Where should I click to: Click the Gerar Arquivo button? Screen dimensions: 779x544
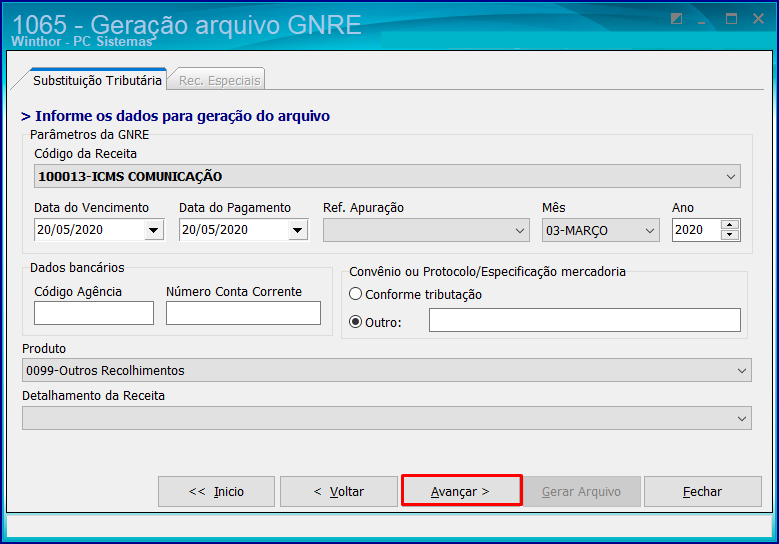581,491
